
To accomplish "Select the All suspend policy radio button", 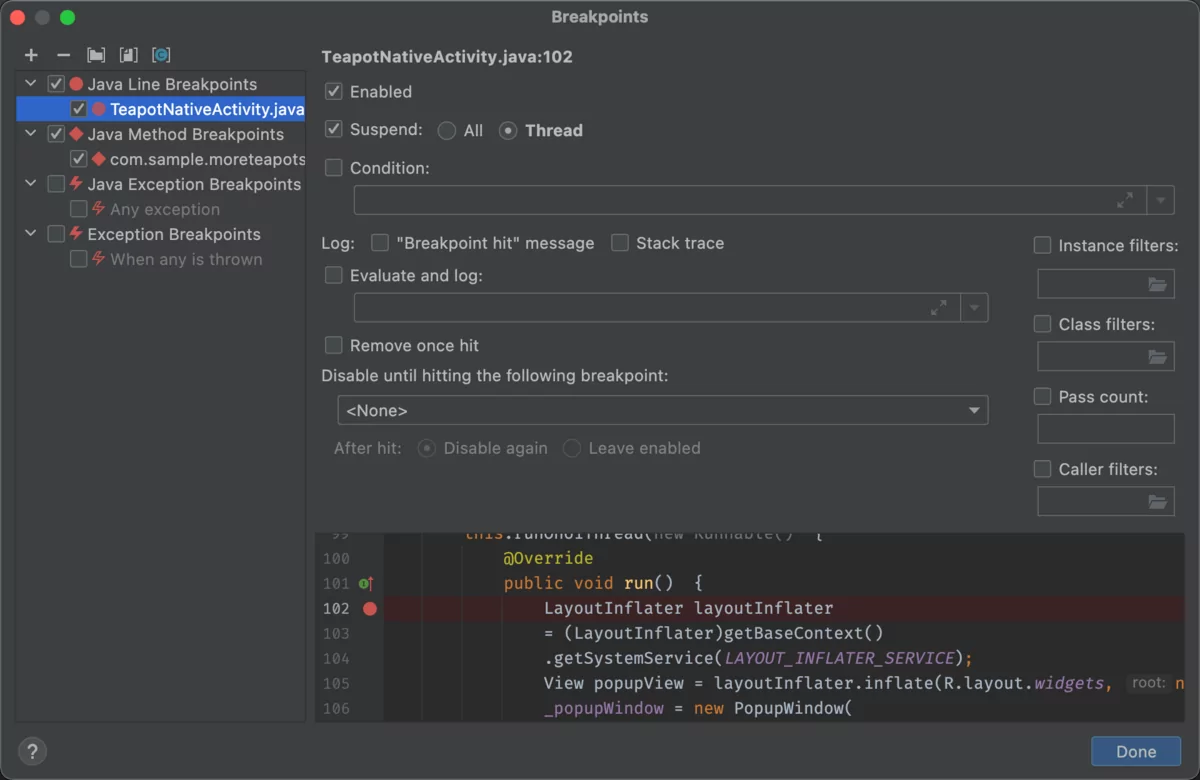I will [447, 130].
